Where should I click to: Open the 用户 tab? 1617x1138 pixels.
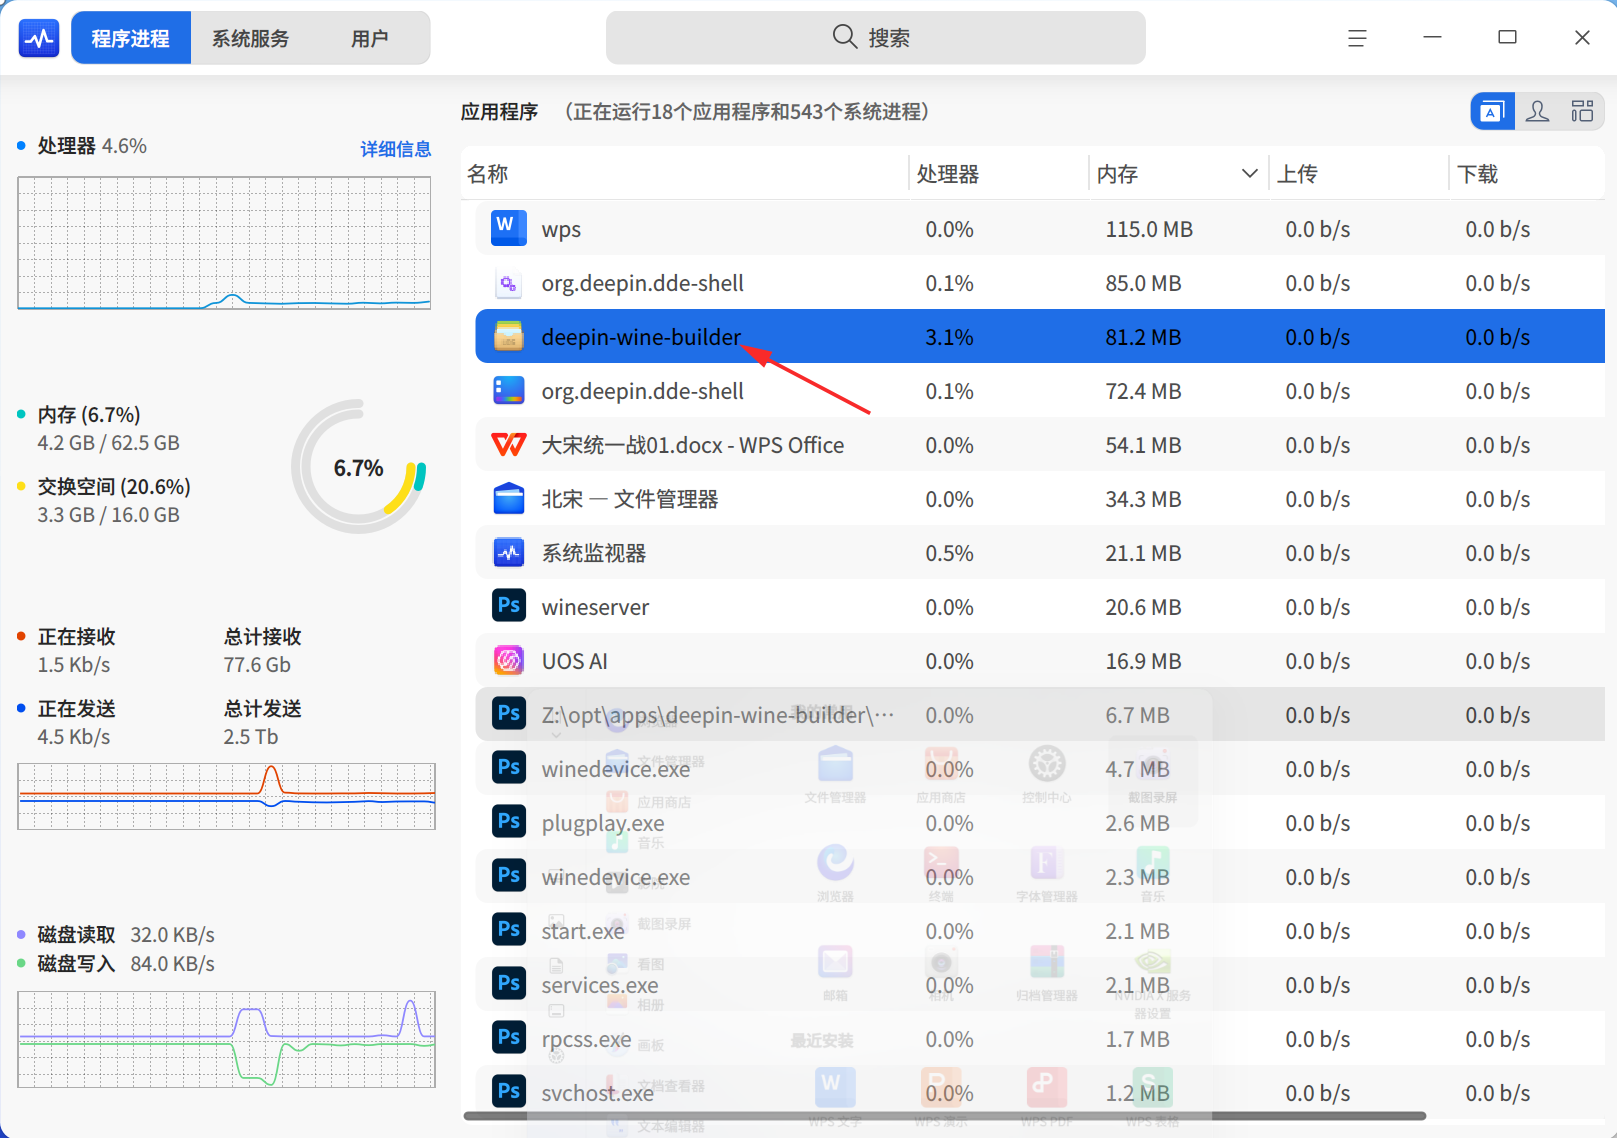pos(370,38)
